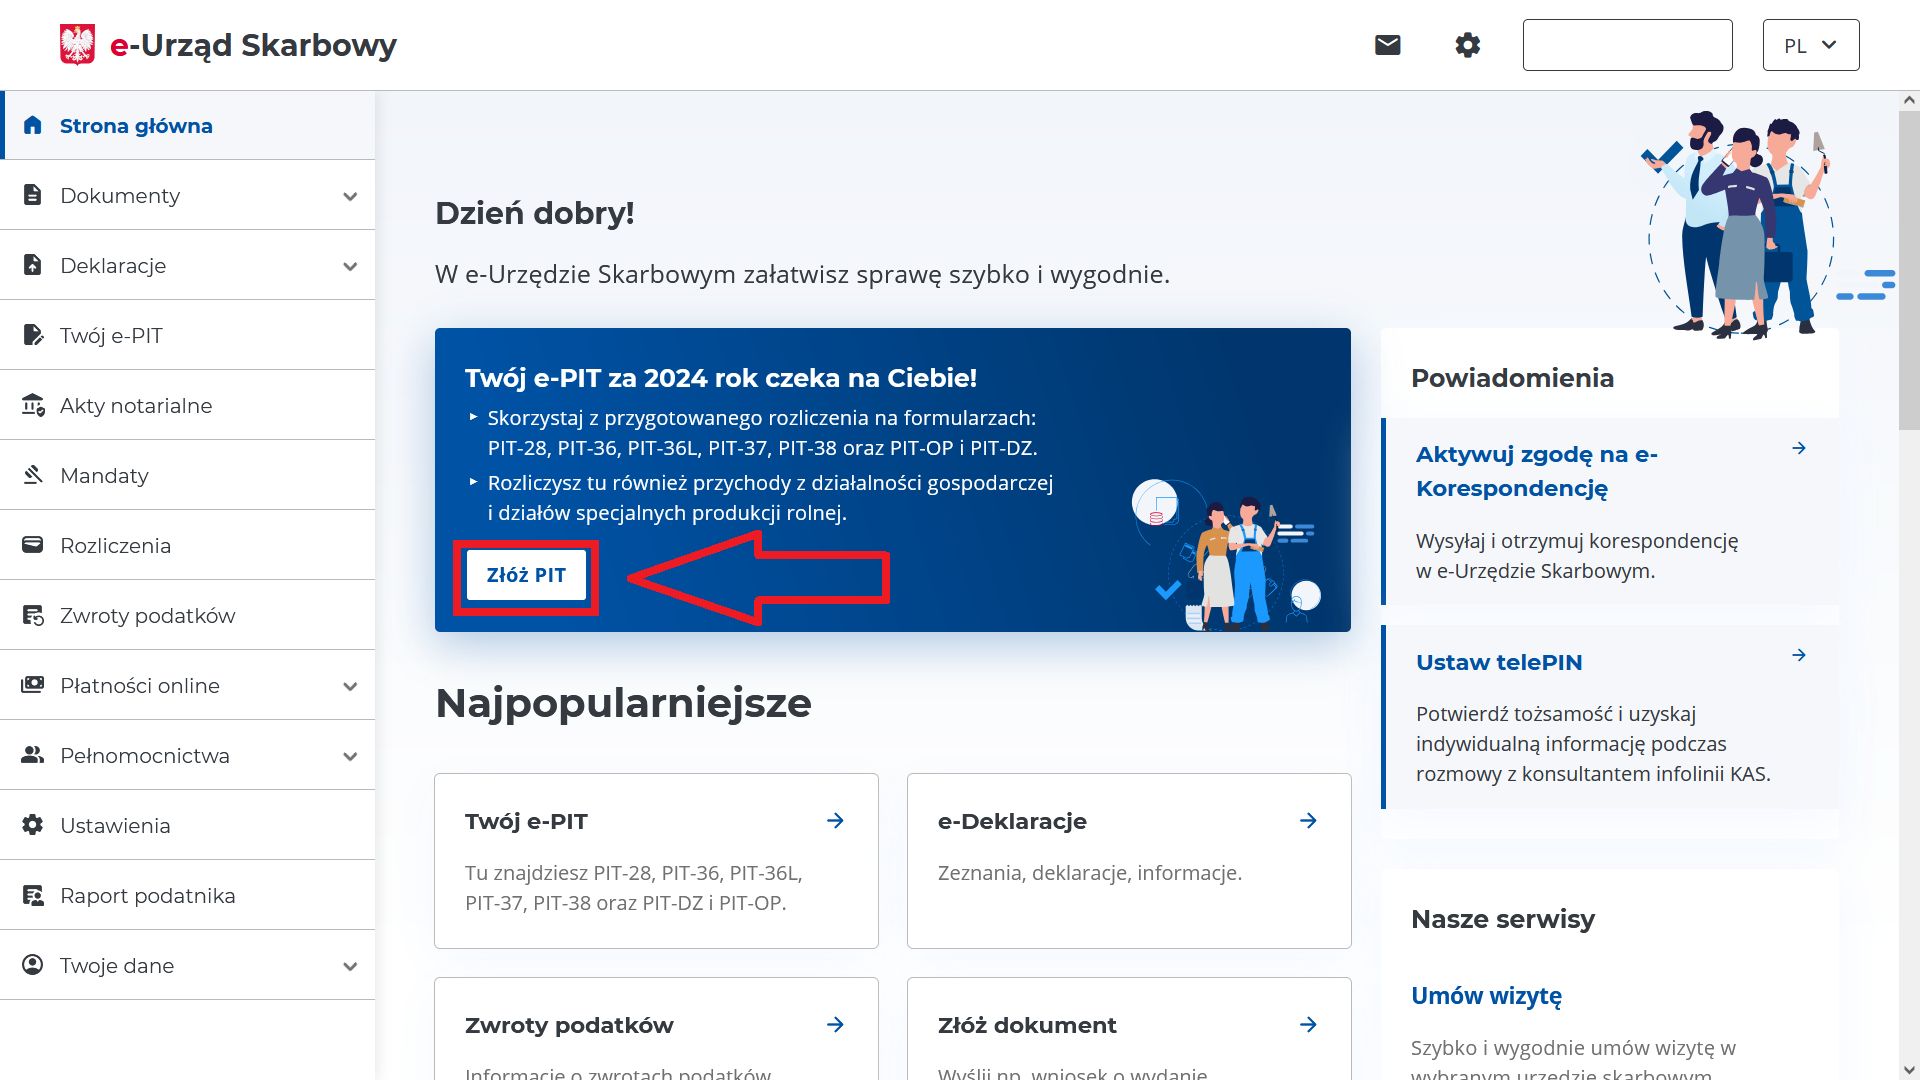Viewport: 1920px width, 1080px height.
Task: Open the mail envelope icon in header
Action: pyautogui.click(x=1387, y=44)
